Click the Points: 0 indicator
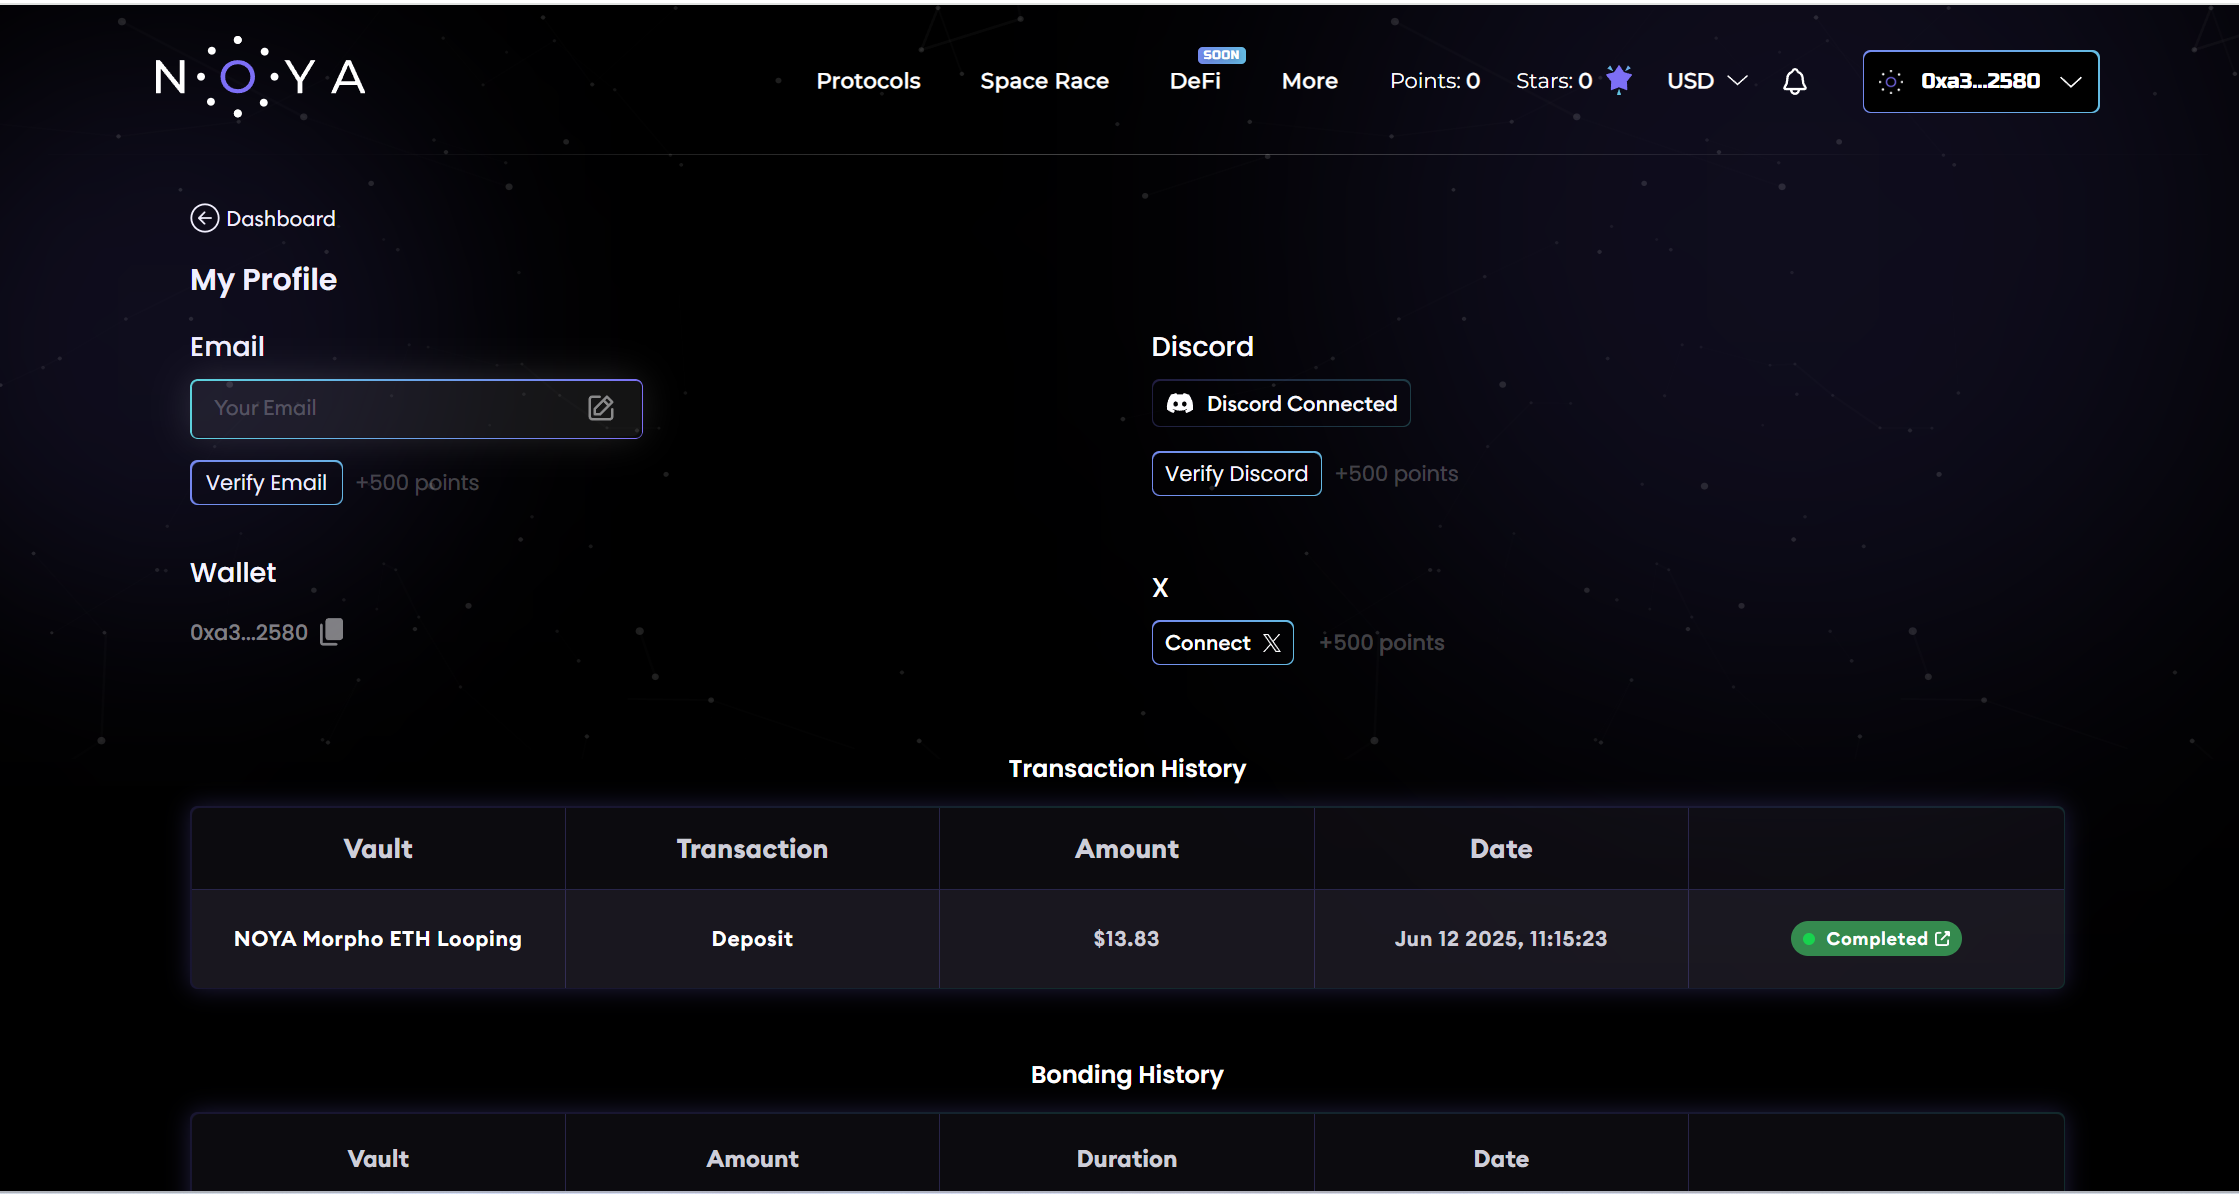This screenshot has width=2239, height=1194. click(x=1434, y=81)
